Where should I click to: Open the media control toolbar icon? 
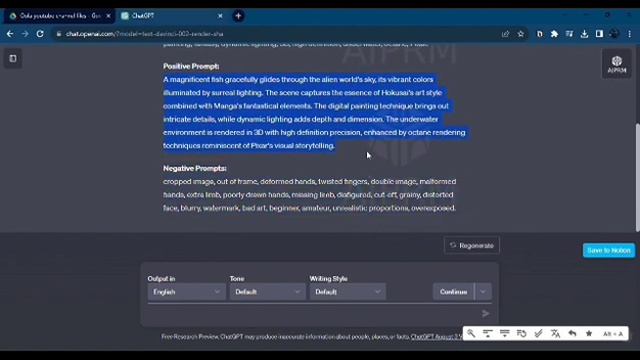pos(569,34)
